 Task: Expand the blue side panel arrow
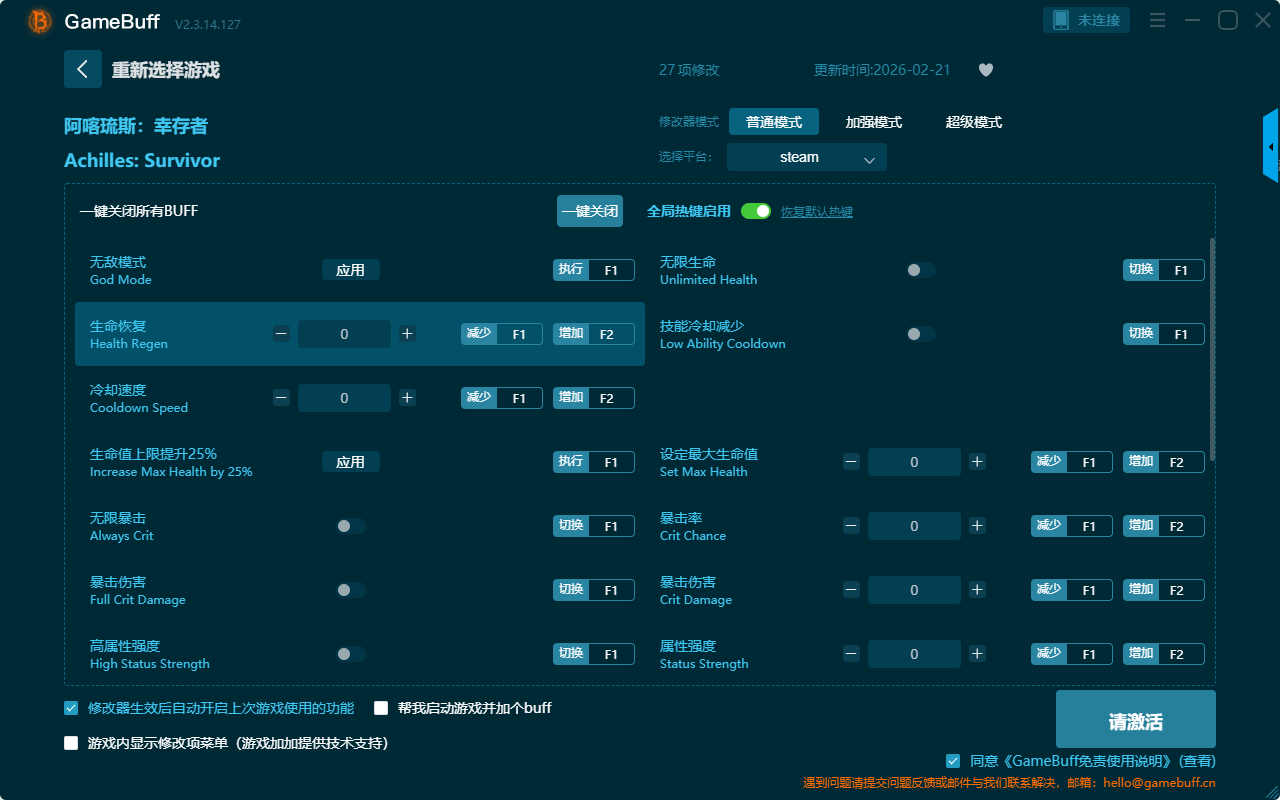point(1271,146)
